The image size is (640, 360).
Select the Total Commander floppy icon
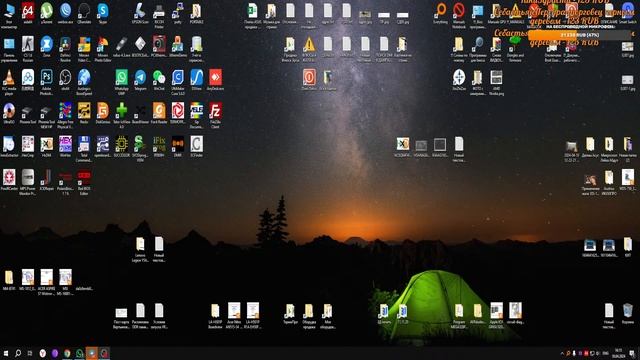(84, 144)
